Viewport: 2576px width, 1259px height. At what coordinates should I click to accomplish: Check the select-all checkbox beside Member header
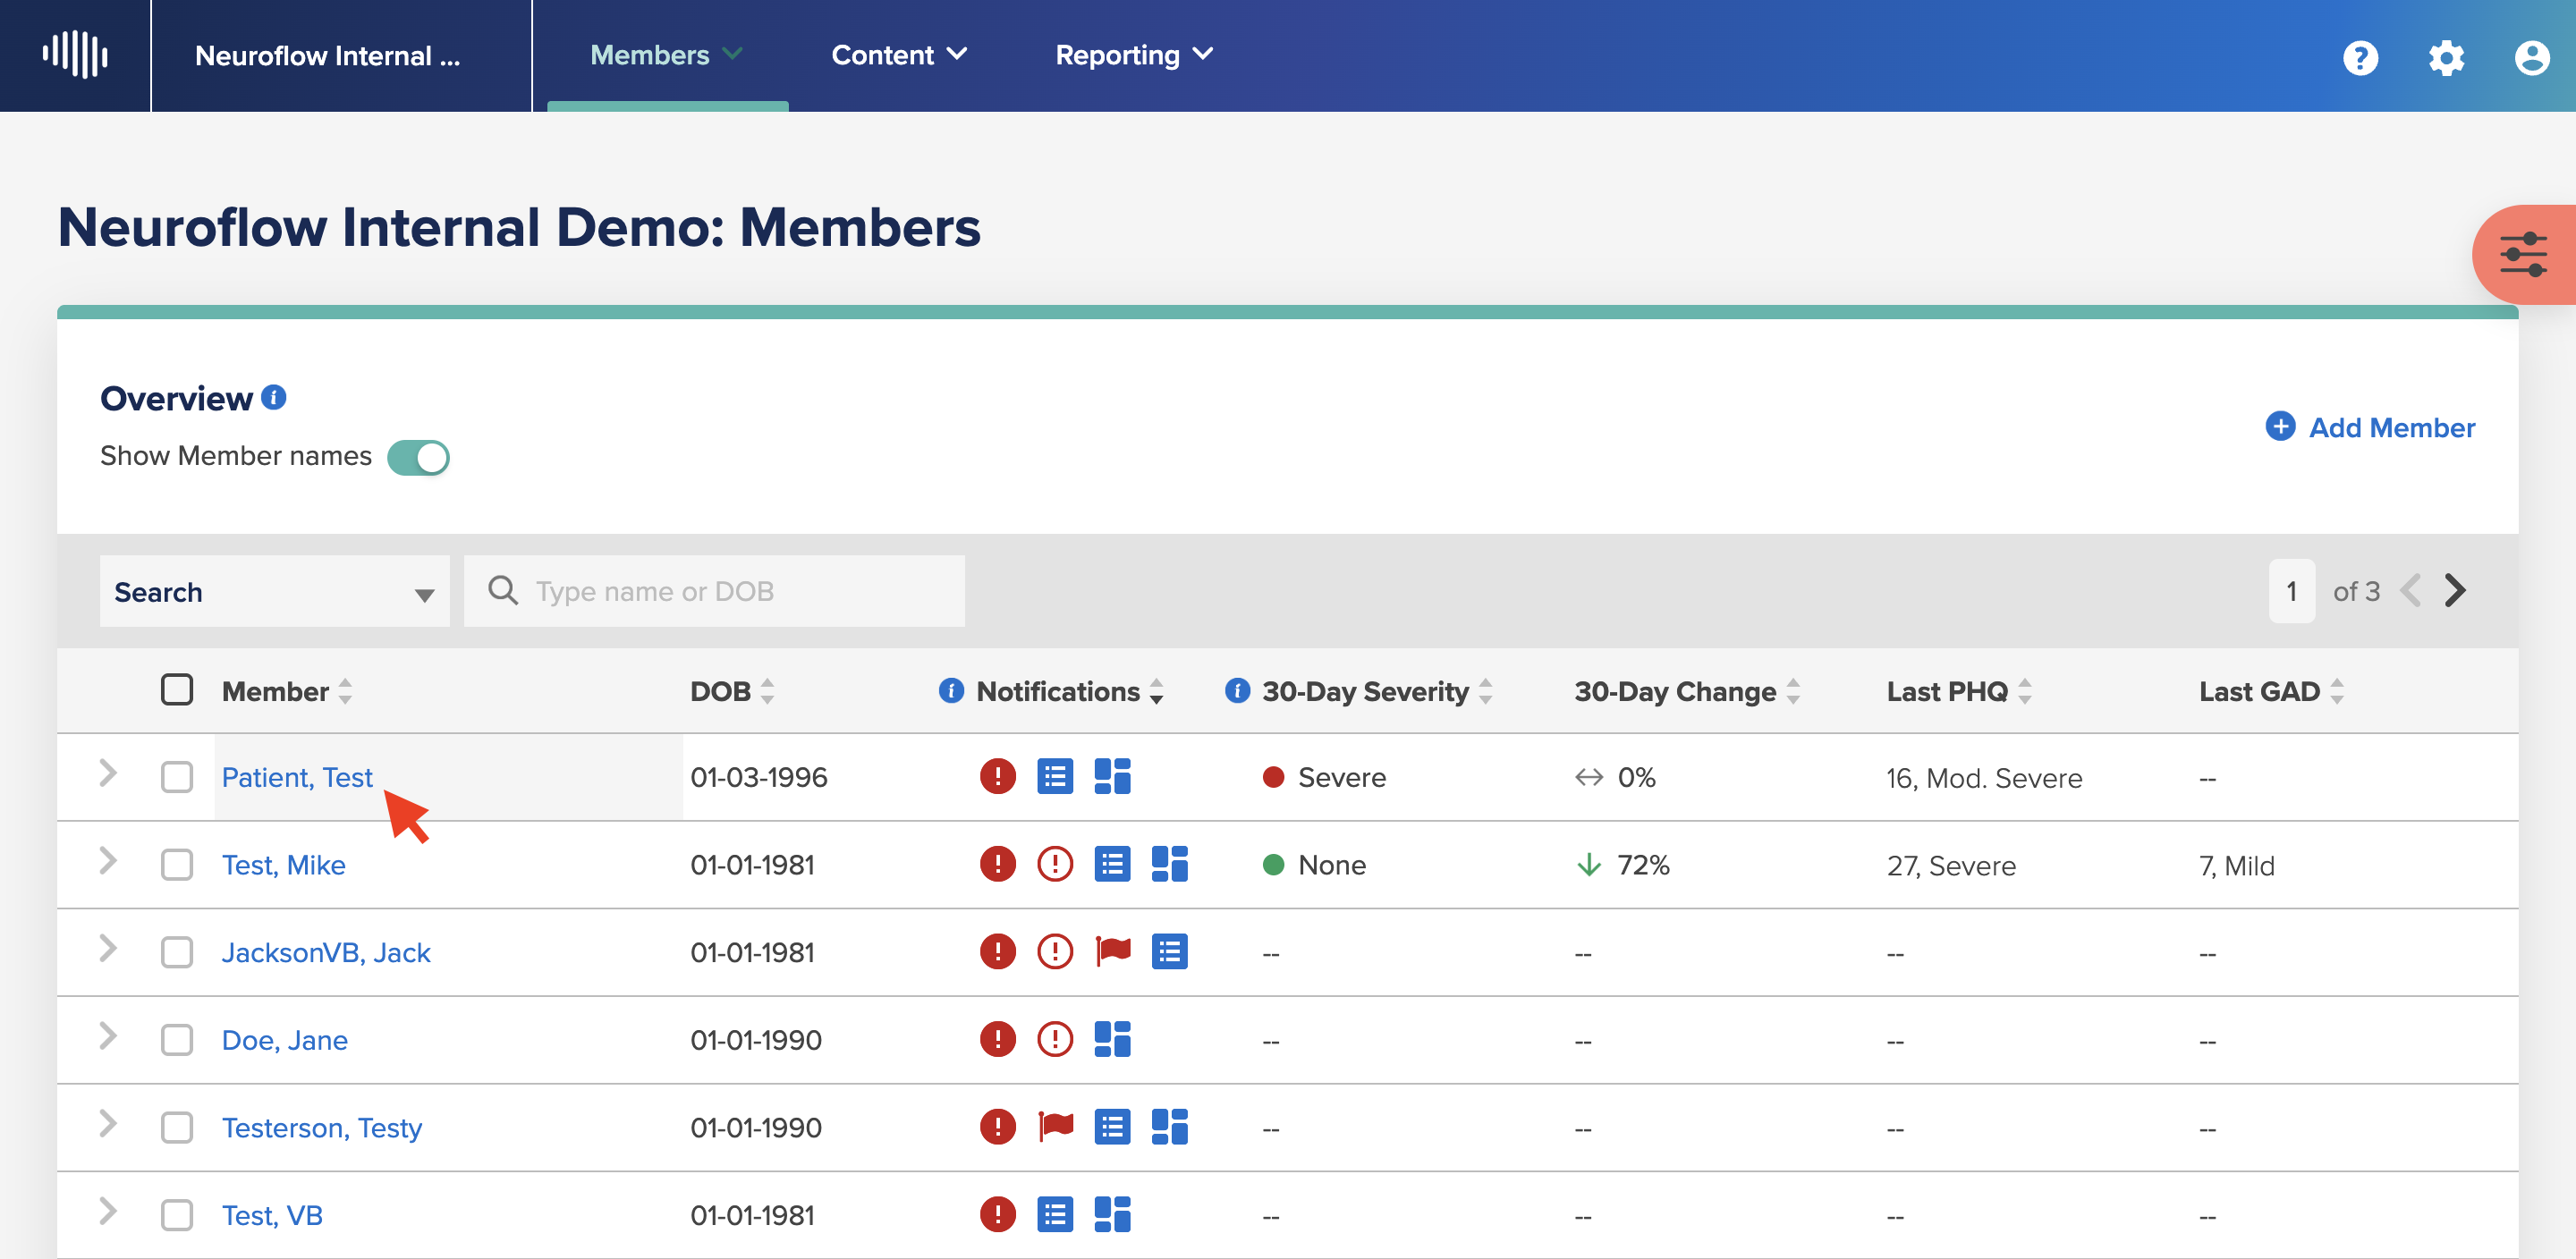click(177, 689)
